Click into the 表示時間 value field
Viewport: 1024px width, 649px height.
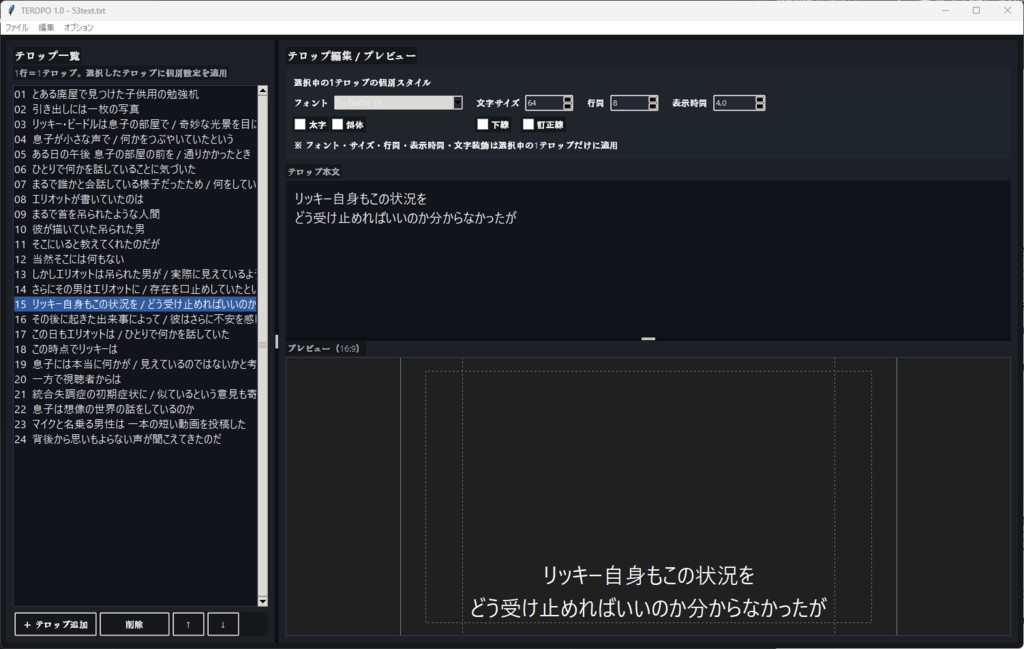(x=734, y=103)
